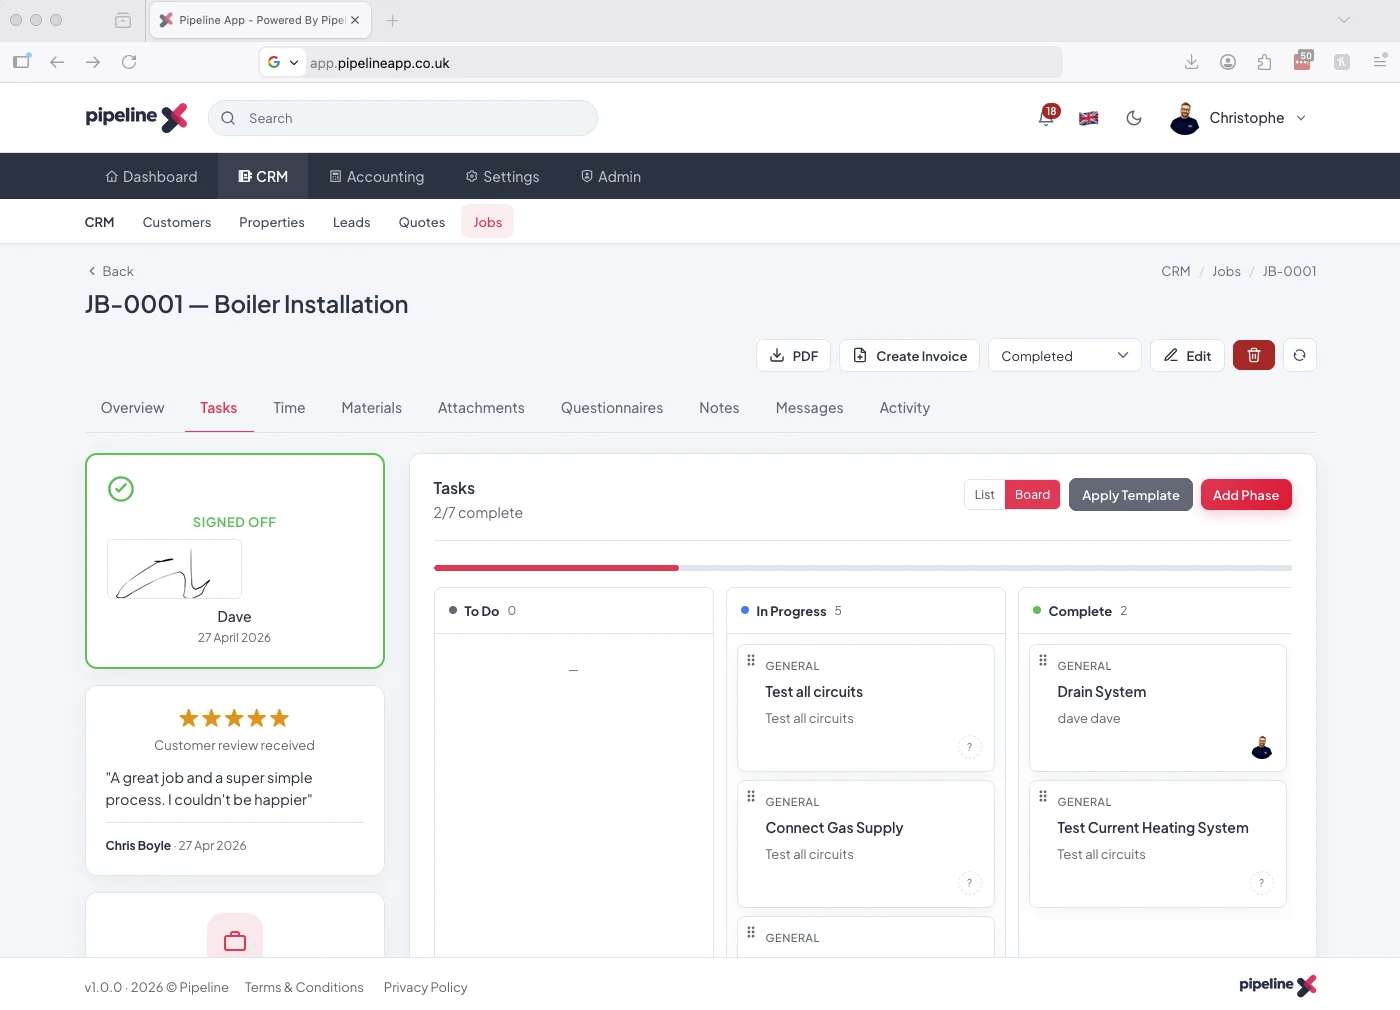Click the drag handle on Connect Gas Supply card
Viewport: 1400px width, 1010px height.
751,796
